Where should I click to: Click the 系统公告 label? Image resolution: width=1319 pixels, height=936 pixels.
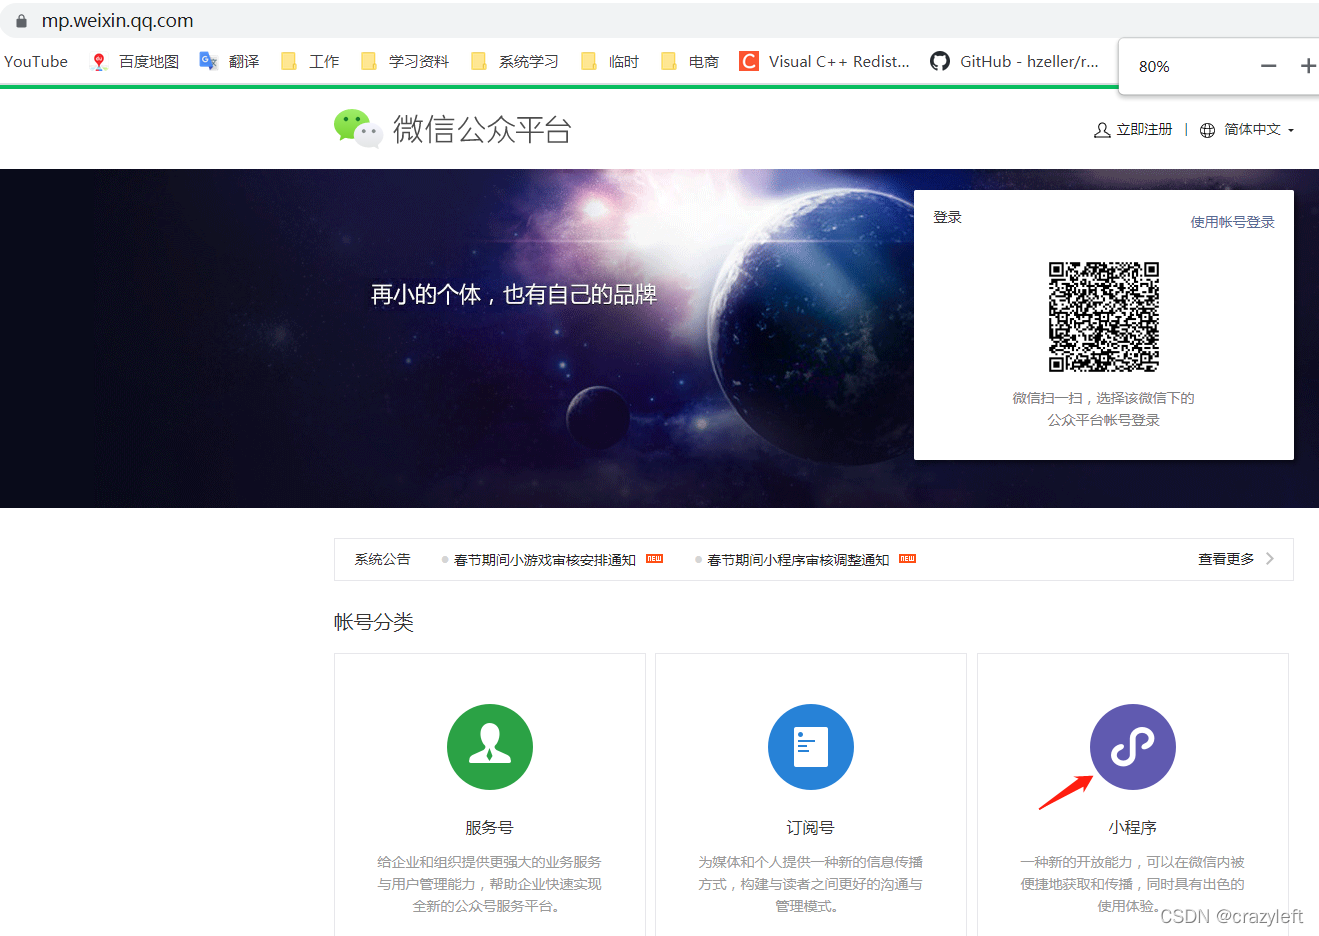coord(382,560)
